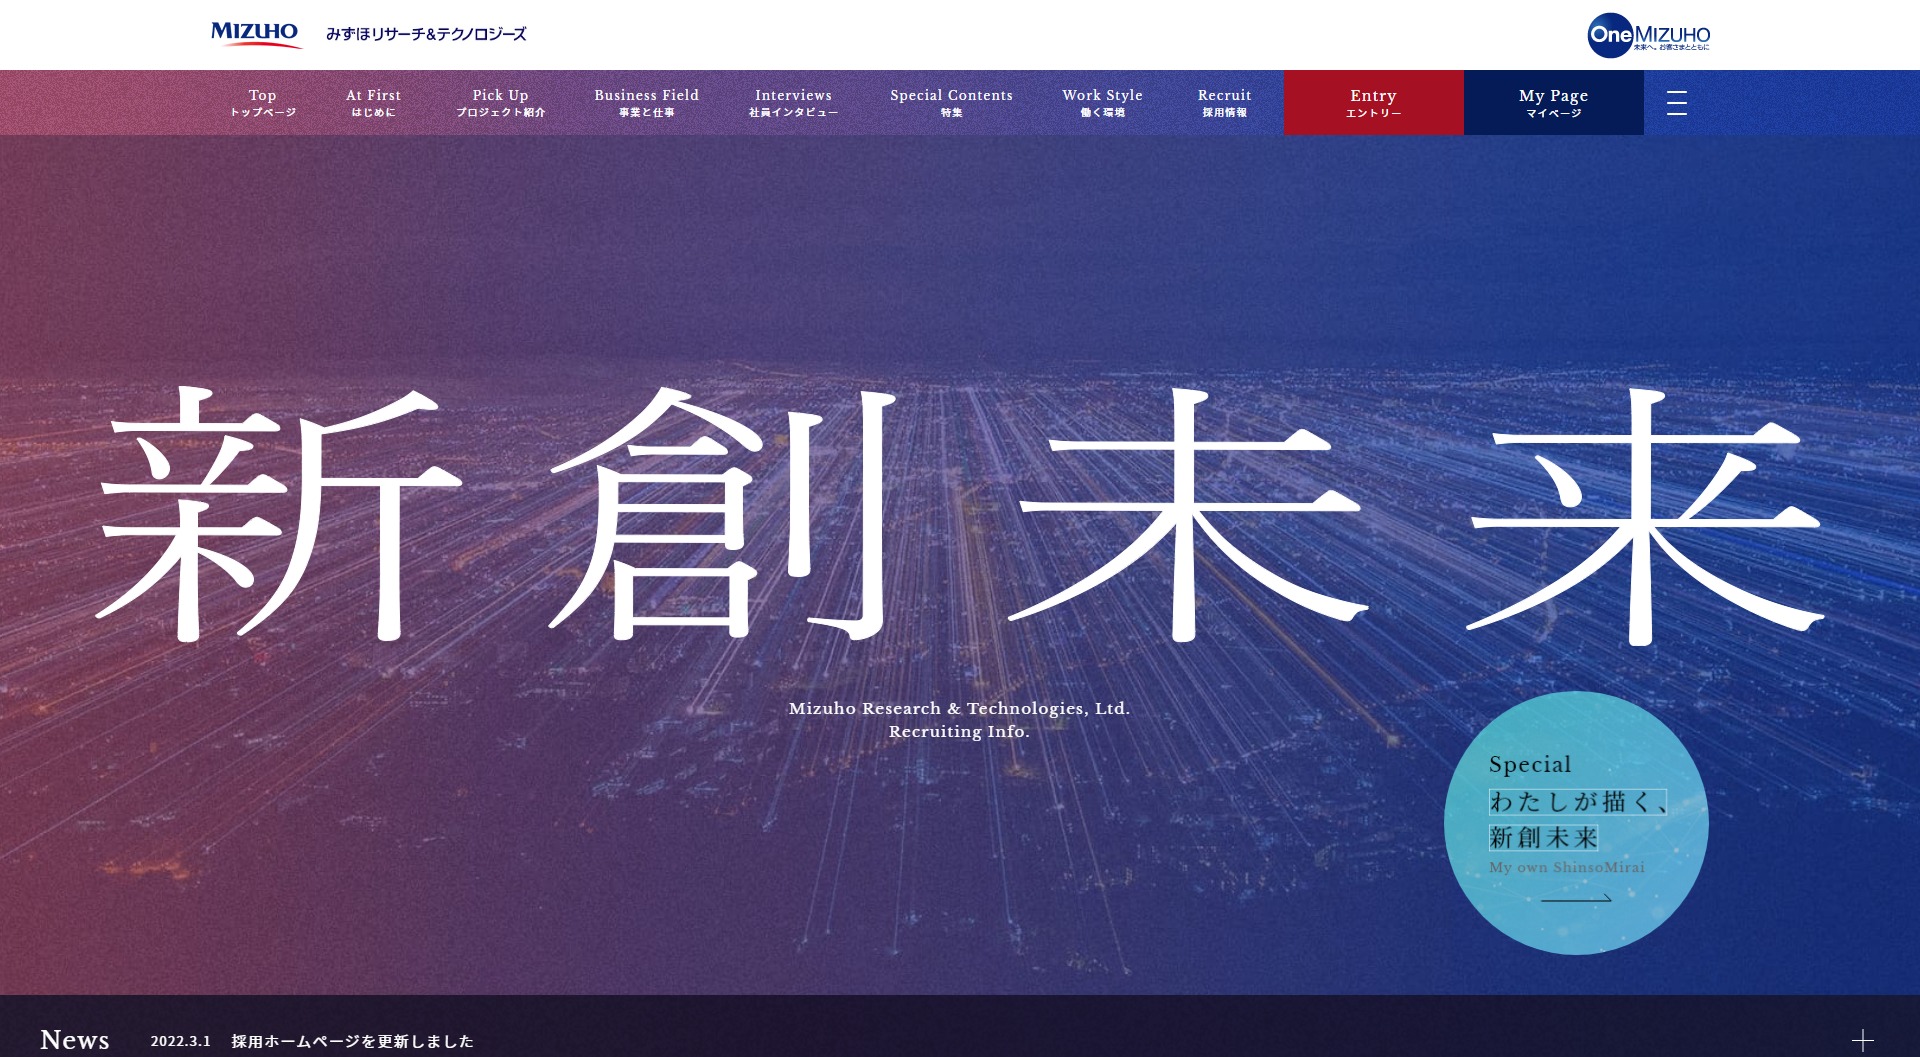Select Business Field in navigation
Image resolution: width=1920 pixels, height=1057 pixels.
coord(646,103)
